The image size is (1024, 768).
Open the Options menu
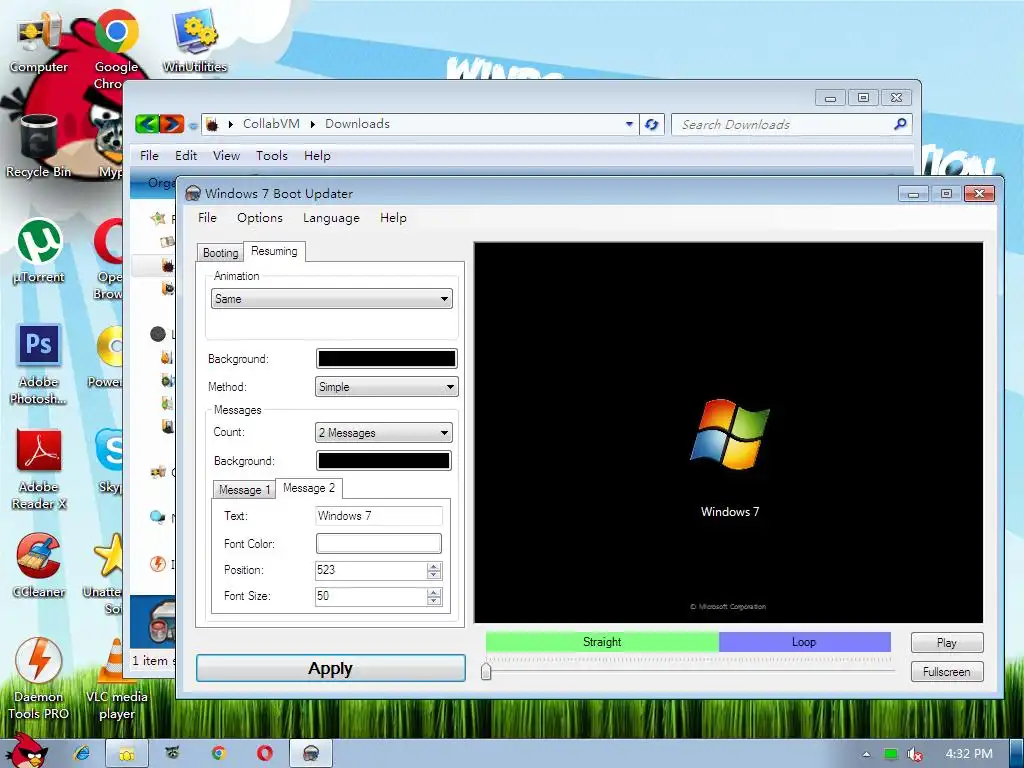click(260, 217)
